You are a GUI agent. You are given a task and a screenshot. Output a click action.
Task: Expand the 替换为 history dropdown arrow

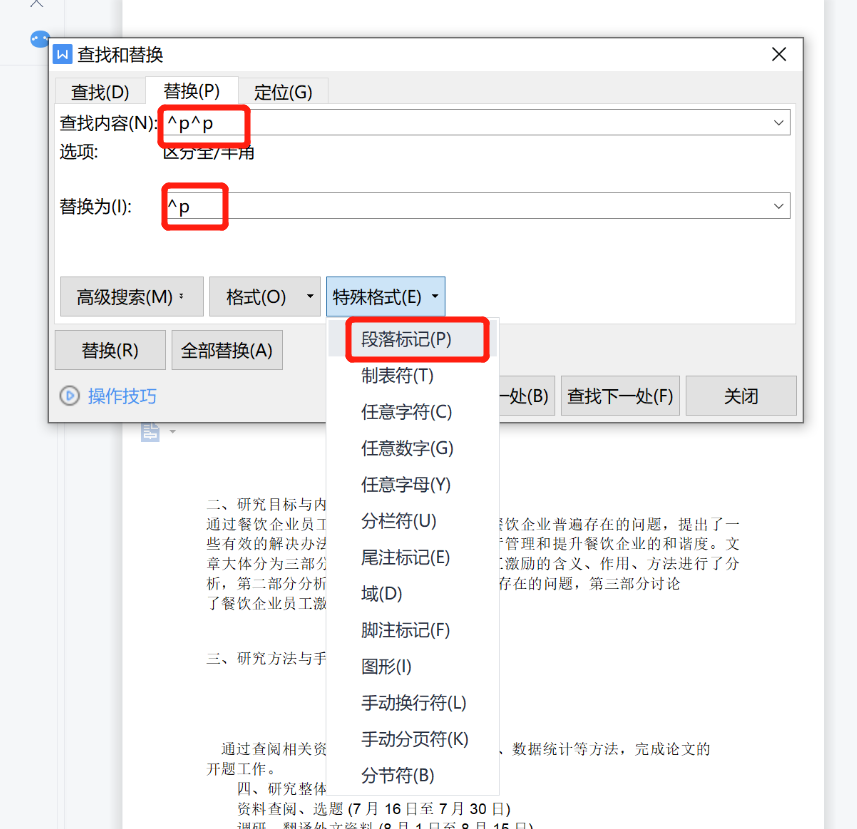tap(778, 206)
